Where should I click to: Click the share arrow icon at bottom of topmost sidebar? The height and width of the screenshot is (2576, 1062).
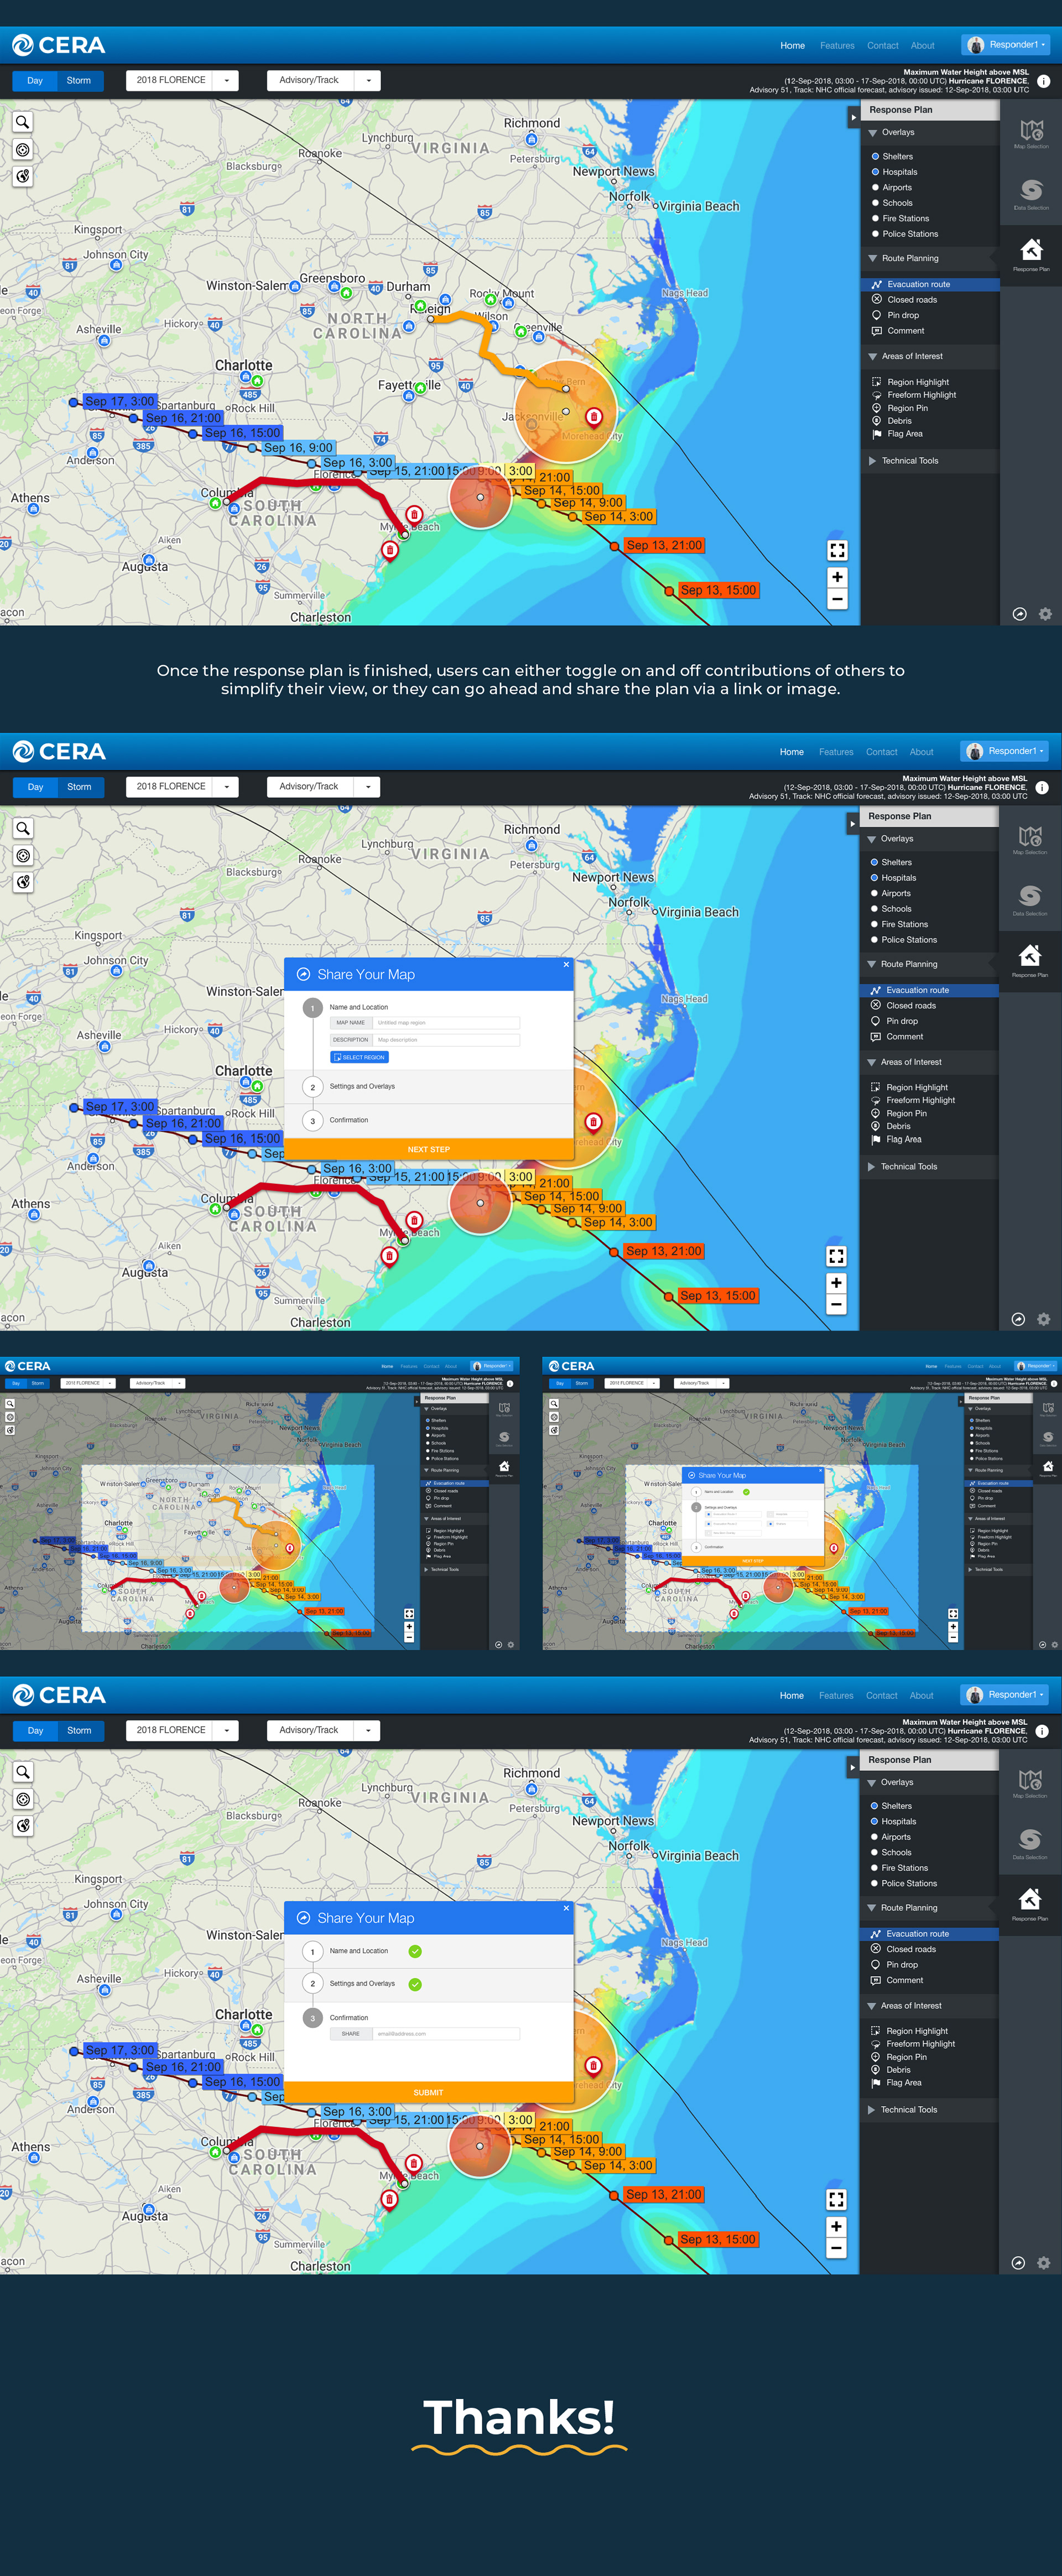pyautogui.click(x=1019, y=614)
